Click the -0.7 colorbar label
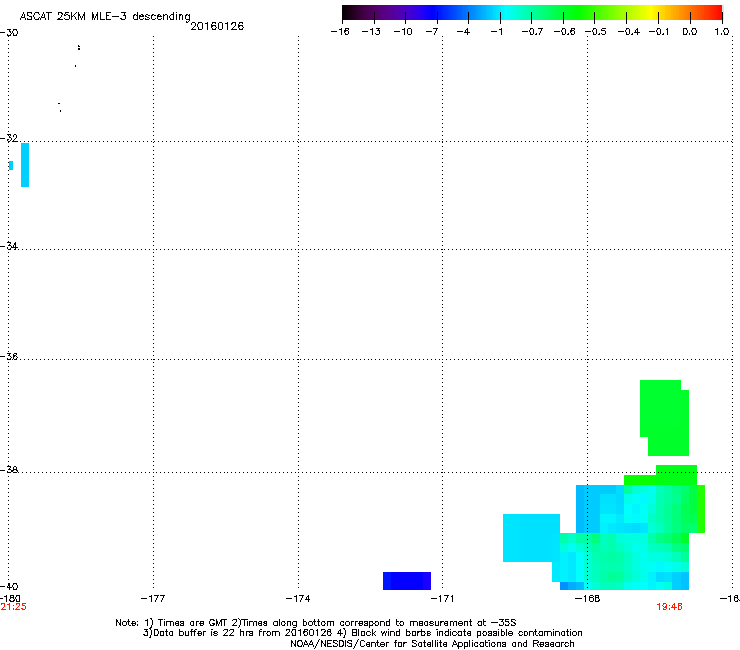This screenshot has height=650, width=740. pyautogui.click(x=532, y=32)
